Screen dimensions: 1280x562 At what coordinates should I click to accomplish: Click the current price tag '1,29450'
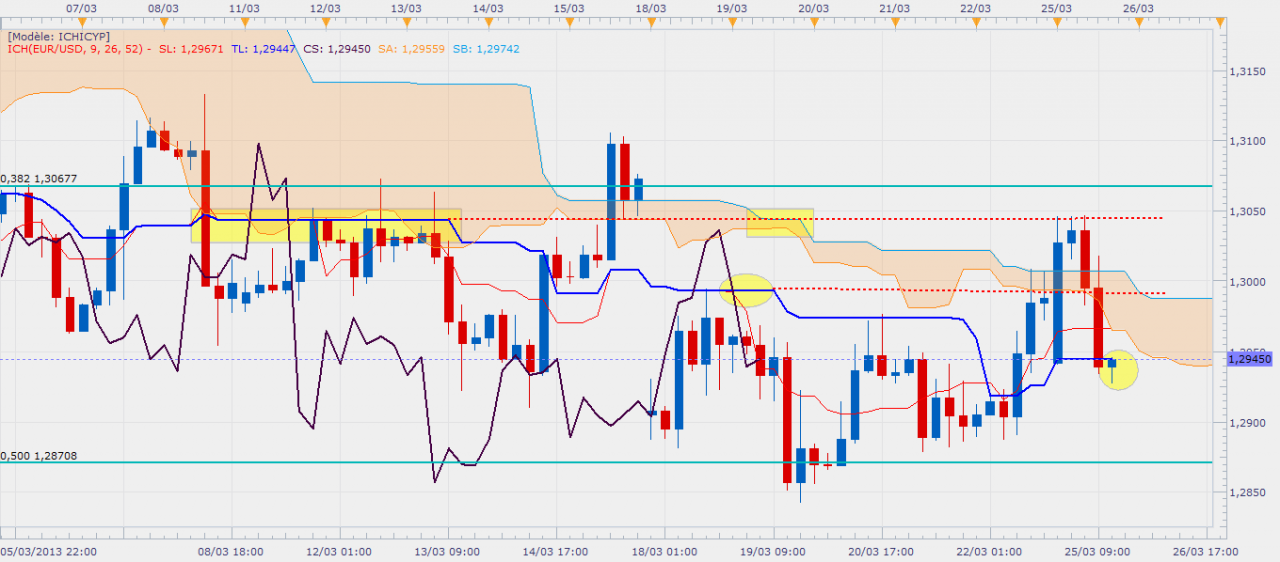(1248, 358)
